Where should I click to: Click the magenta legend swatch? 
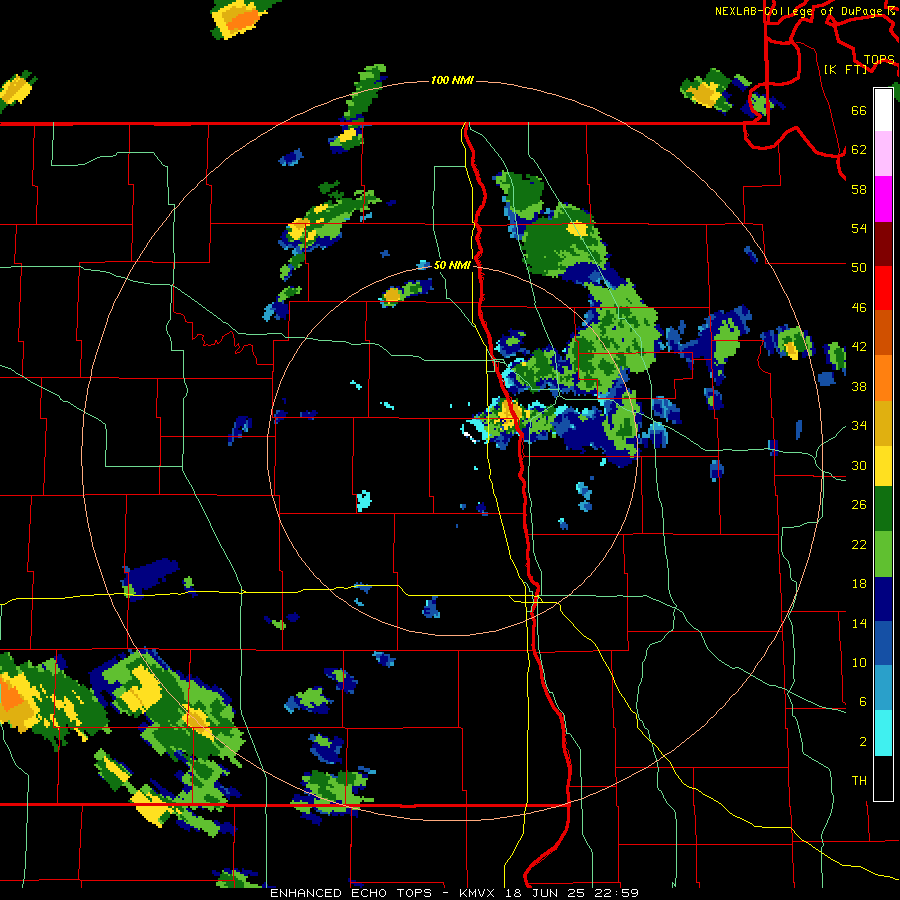pos(883,199)
